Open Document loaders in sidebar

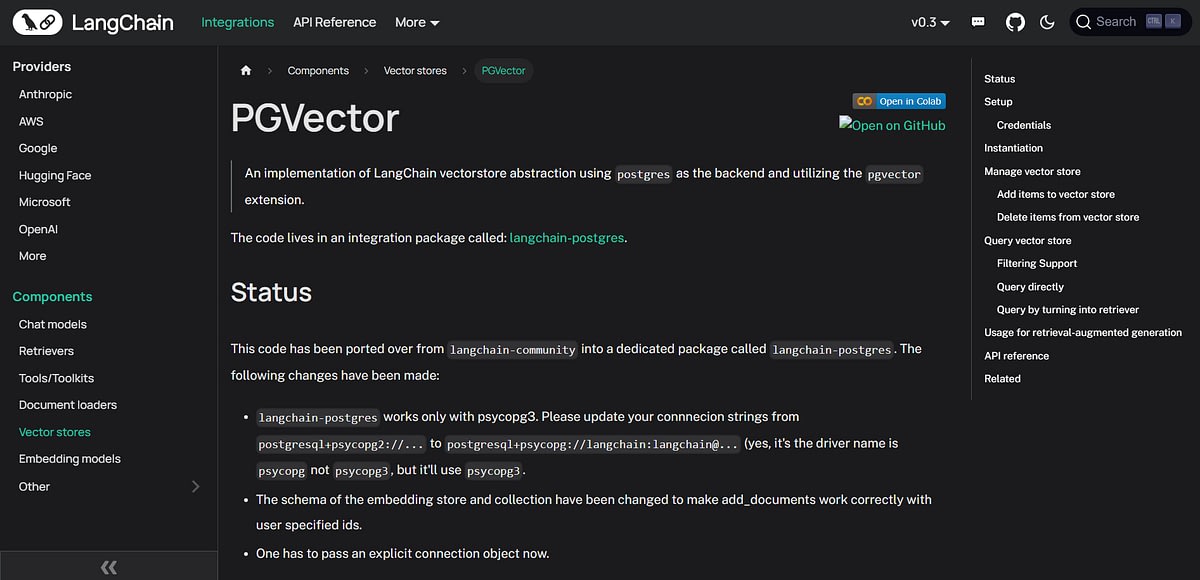67,405
